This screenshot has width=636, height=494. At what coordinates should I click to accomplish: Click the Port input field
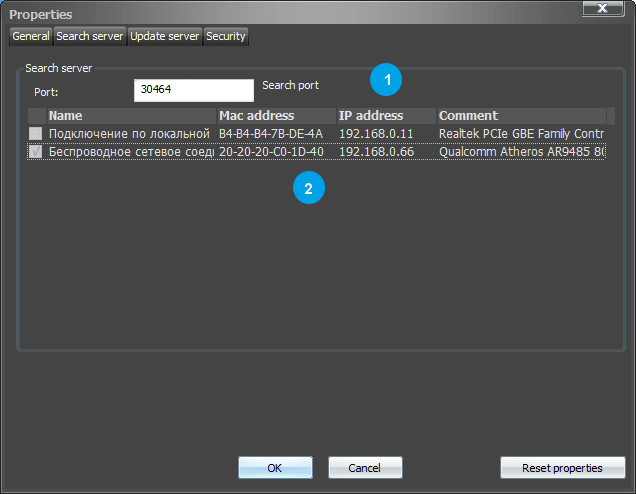(194, 90)
